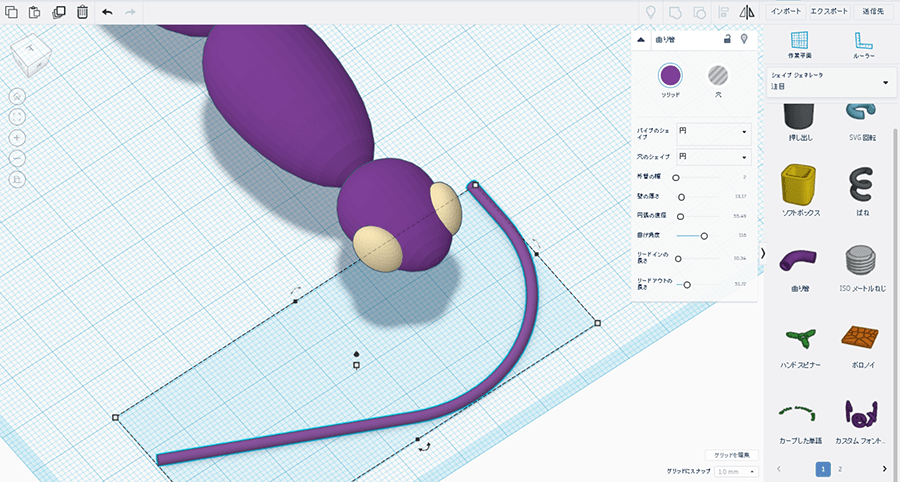This screenshot has width=900, height=482.
Task: Click the previous page arrow in the shapes panel
Action: point(779,469)
